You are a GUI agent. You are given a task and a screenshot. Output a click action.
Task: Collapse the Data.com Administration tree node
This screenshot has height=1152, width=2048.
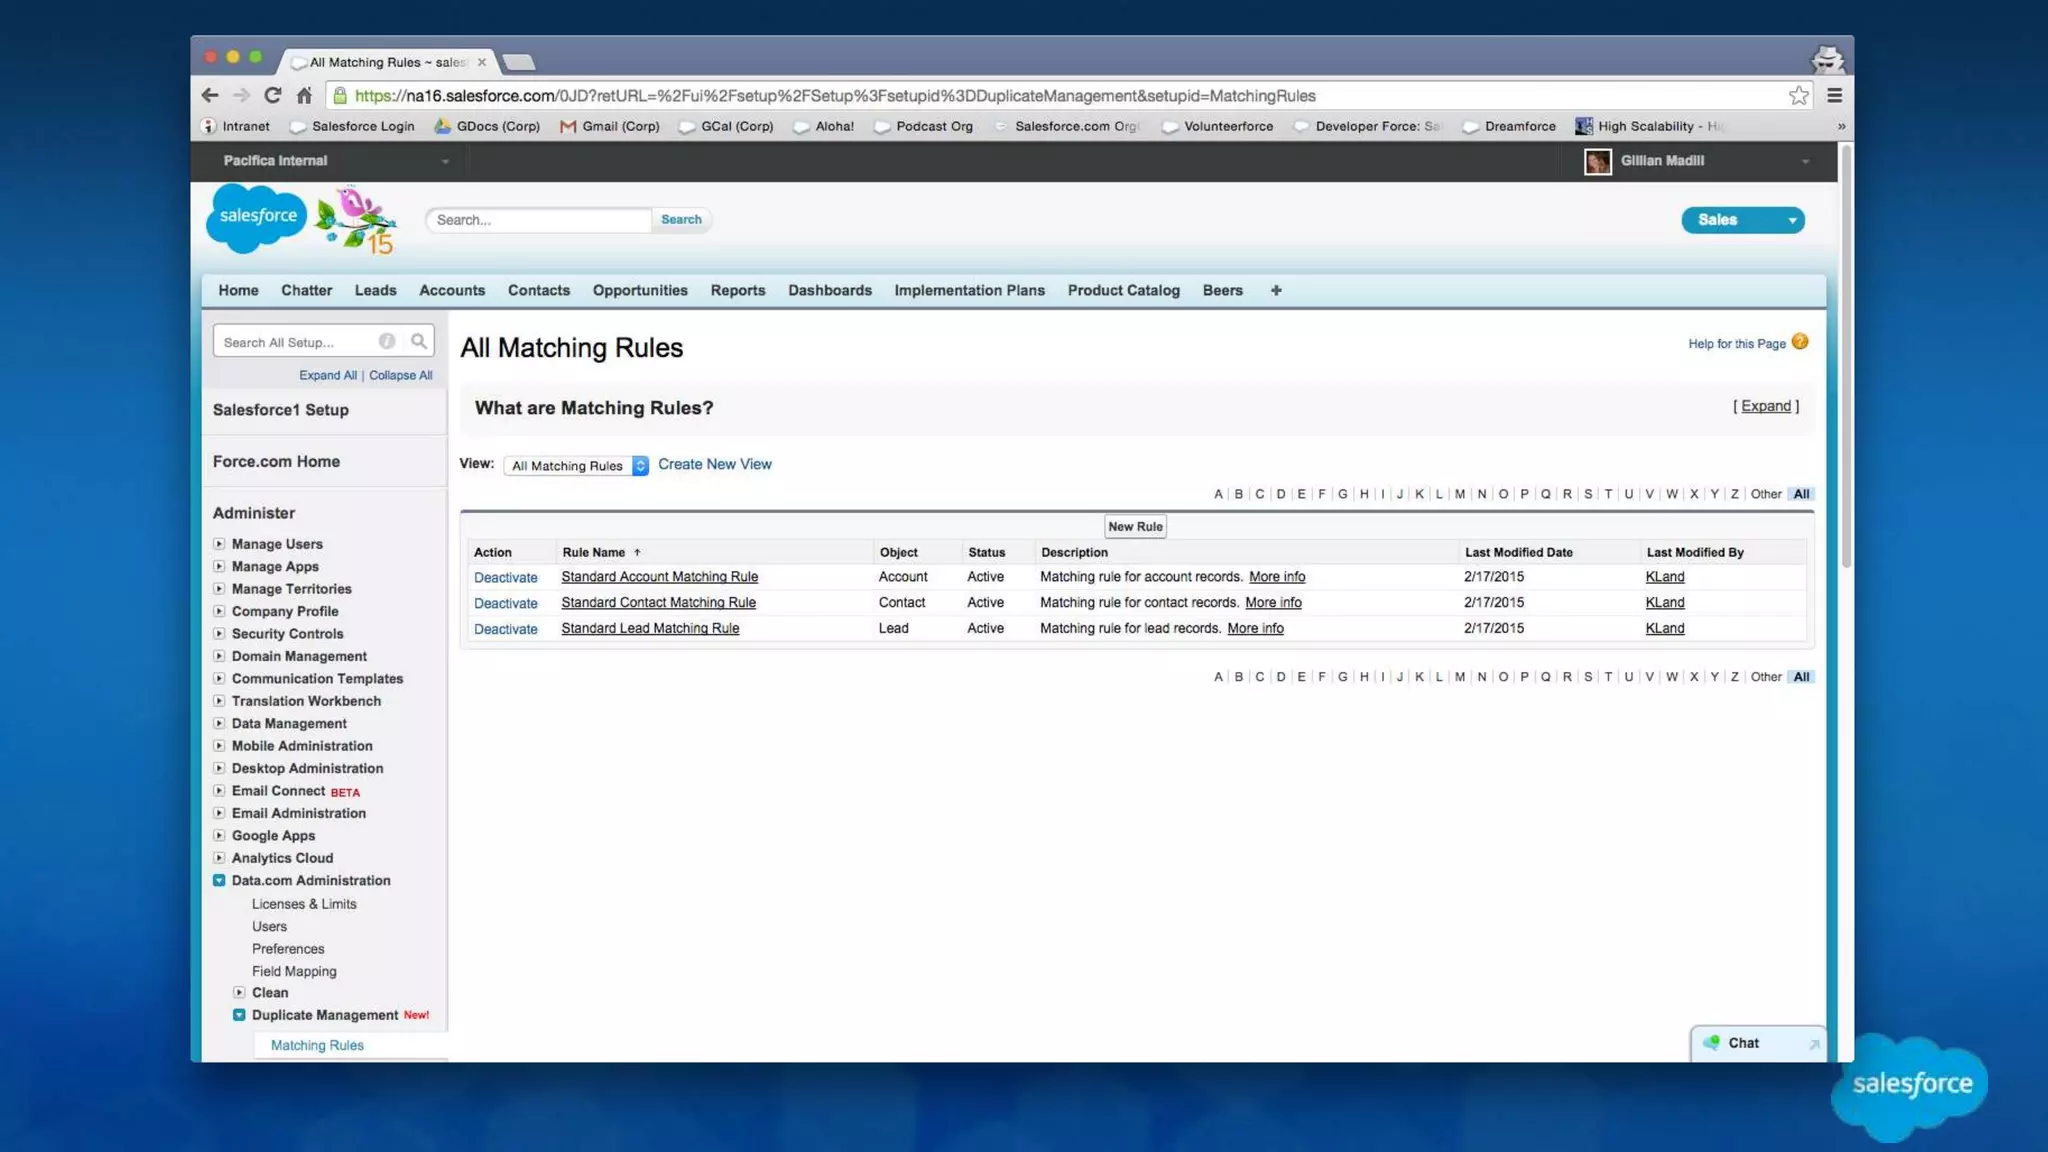pos(219,881)
